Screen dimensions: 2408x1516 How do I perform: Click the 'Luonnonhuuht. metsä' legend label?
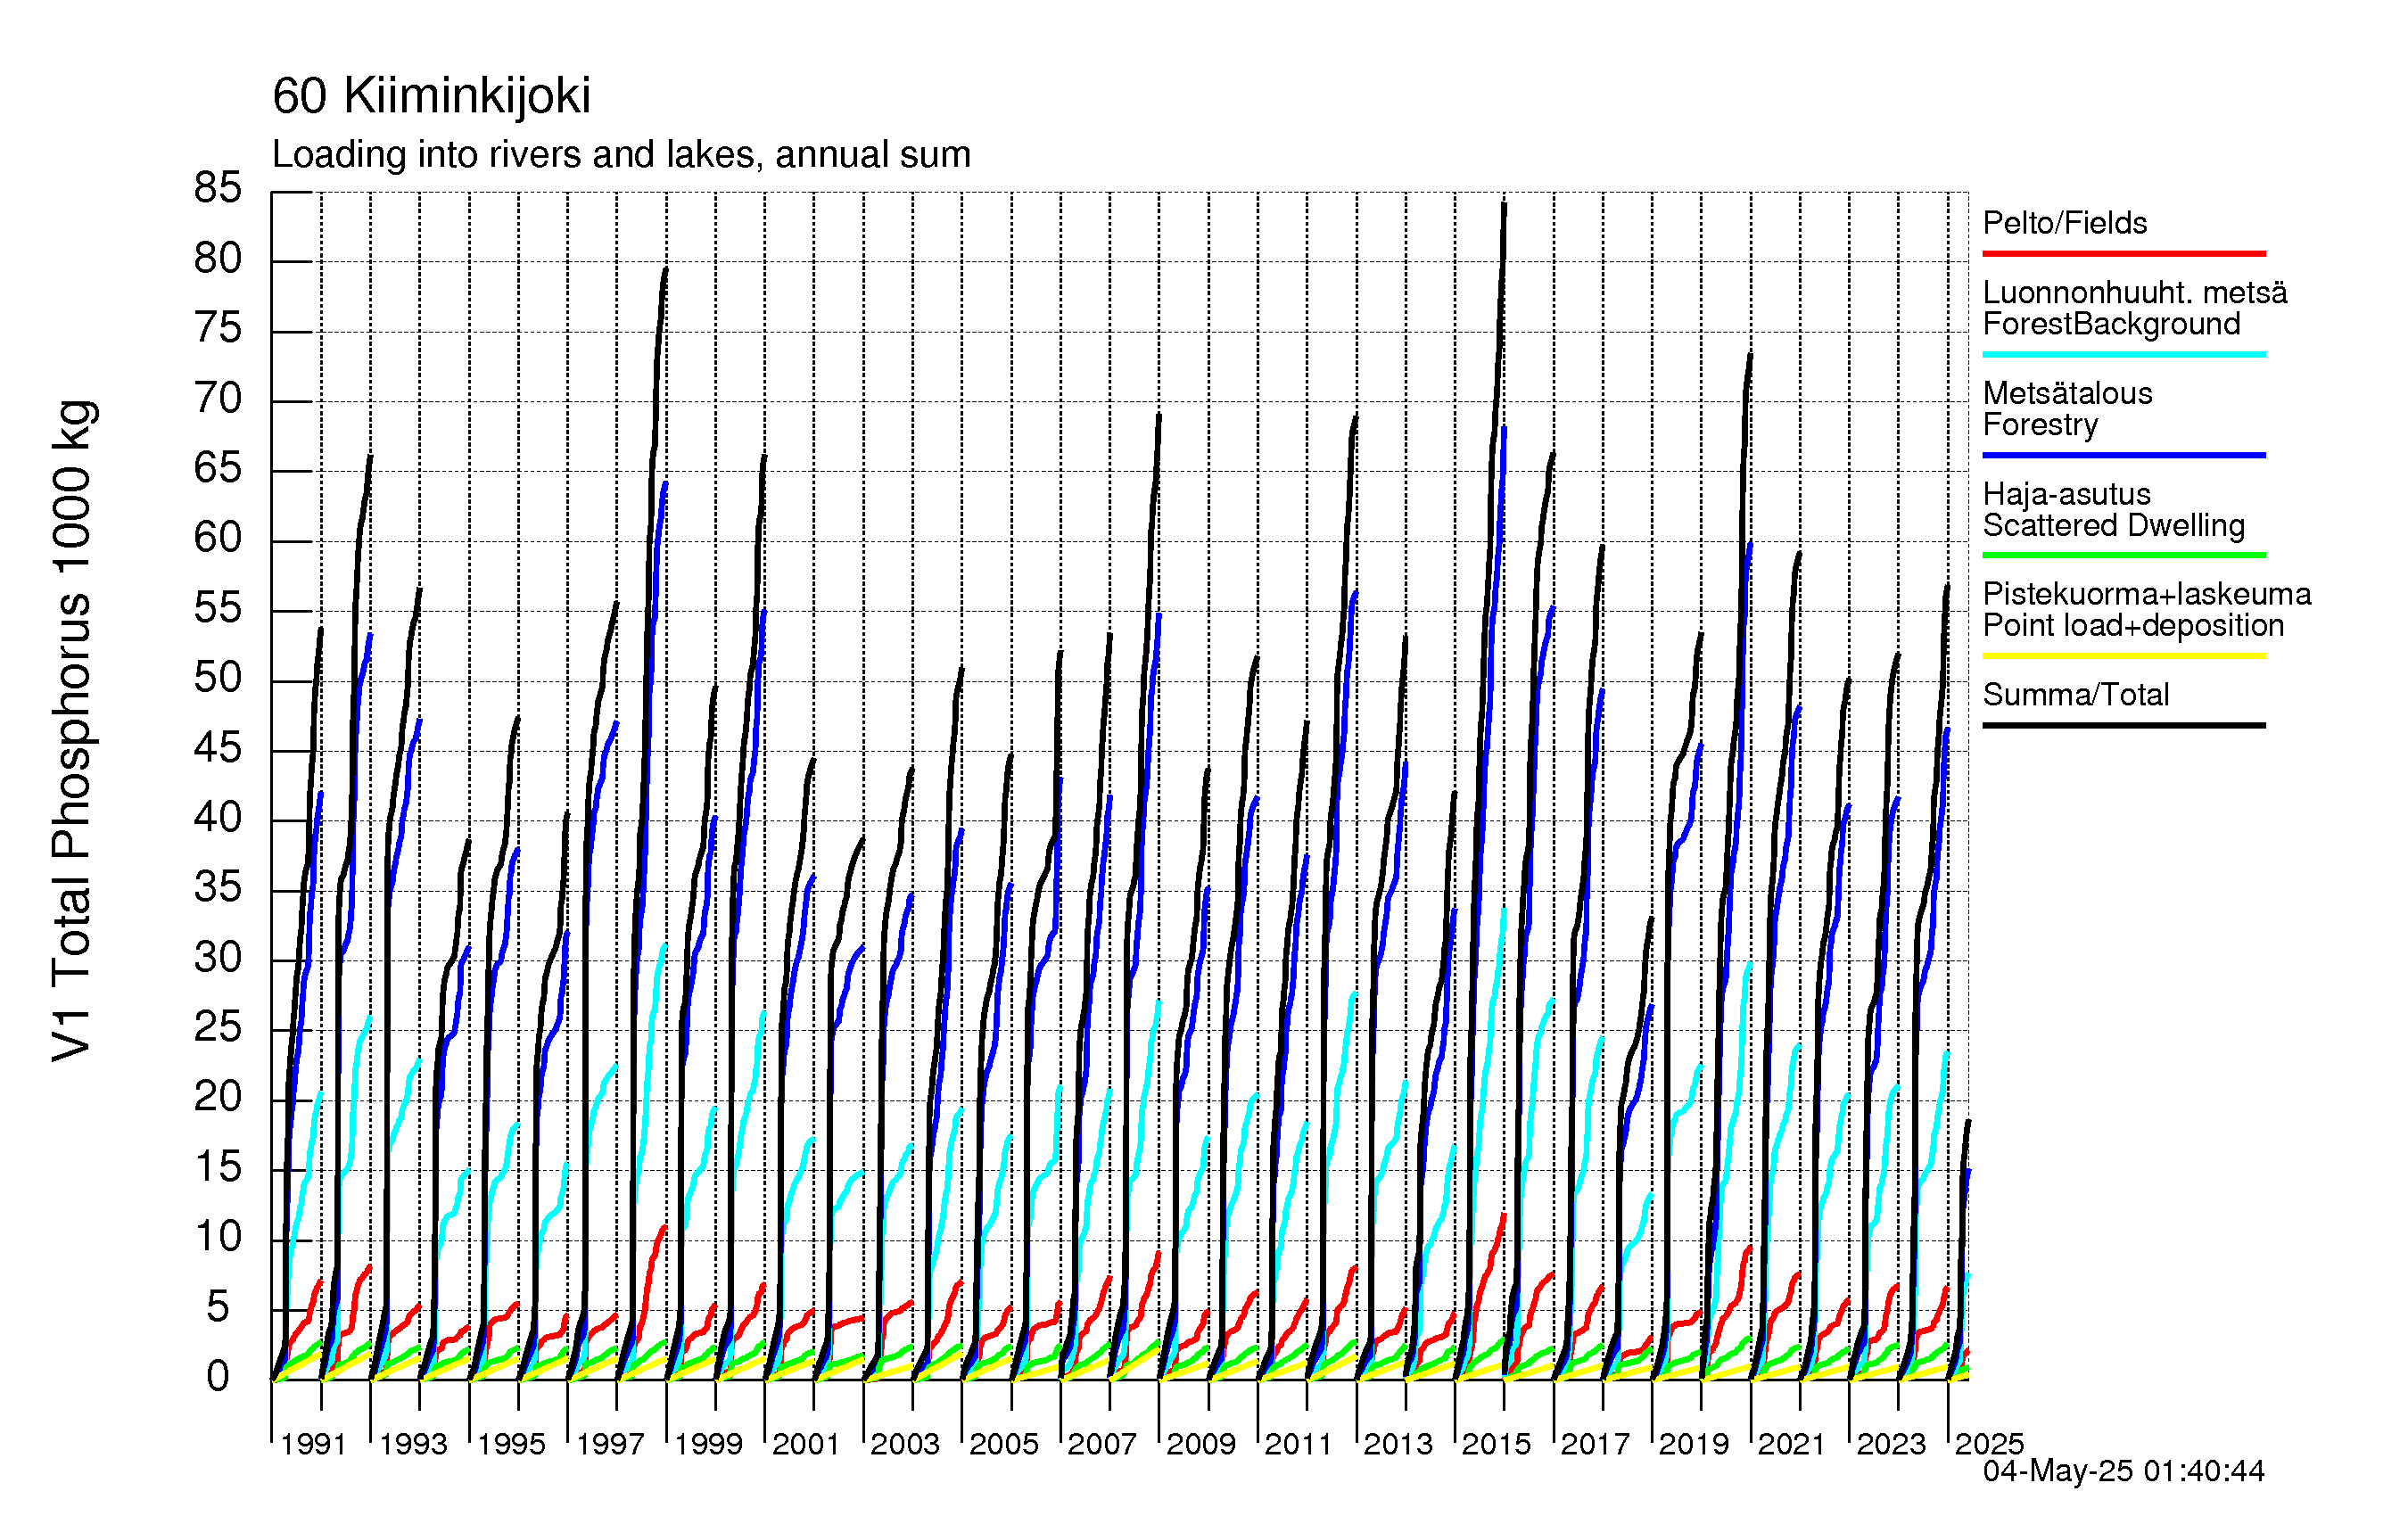2135,293
